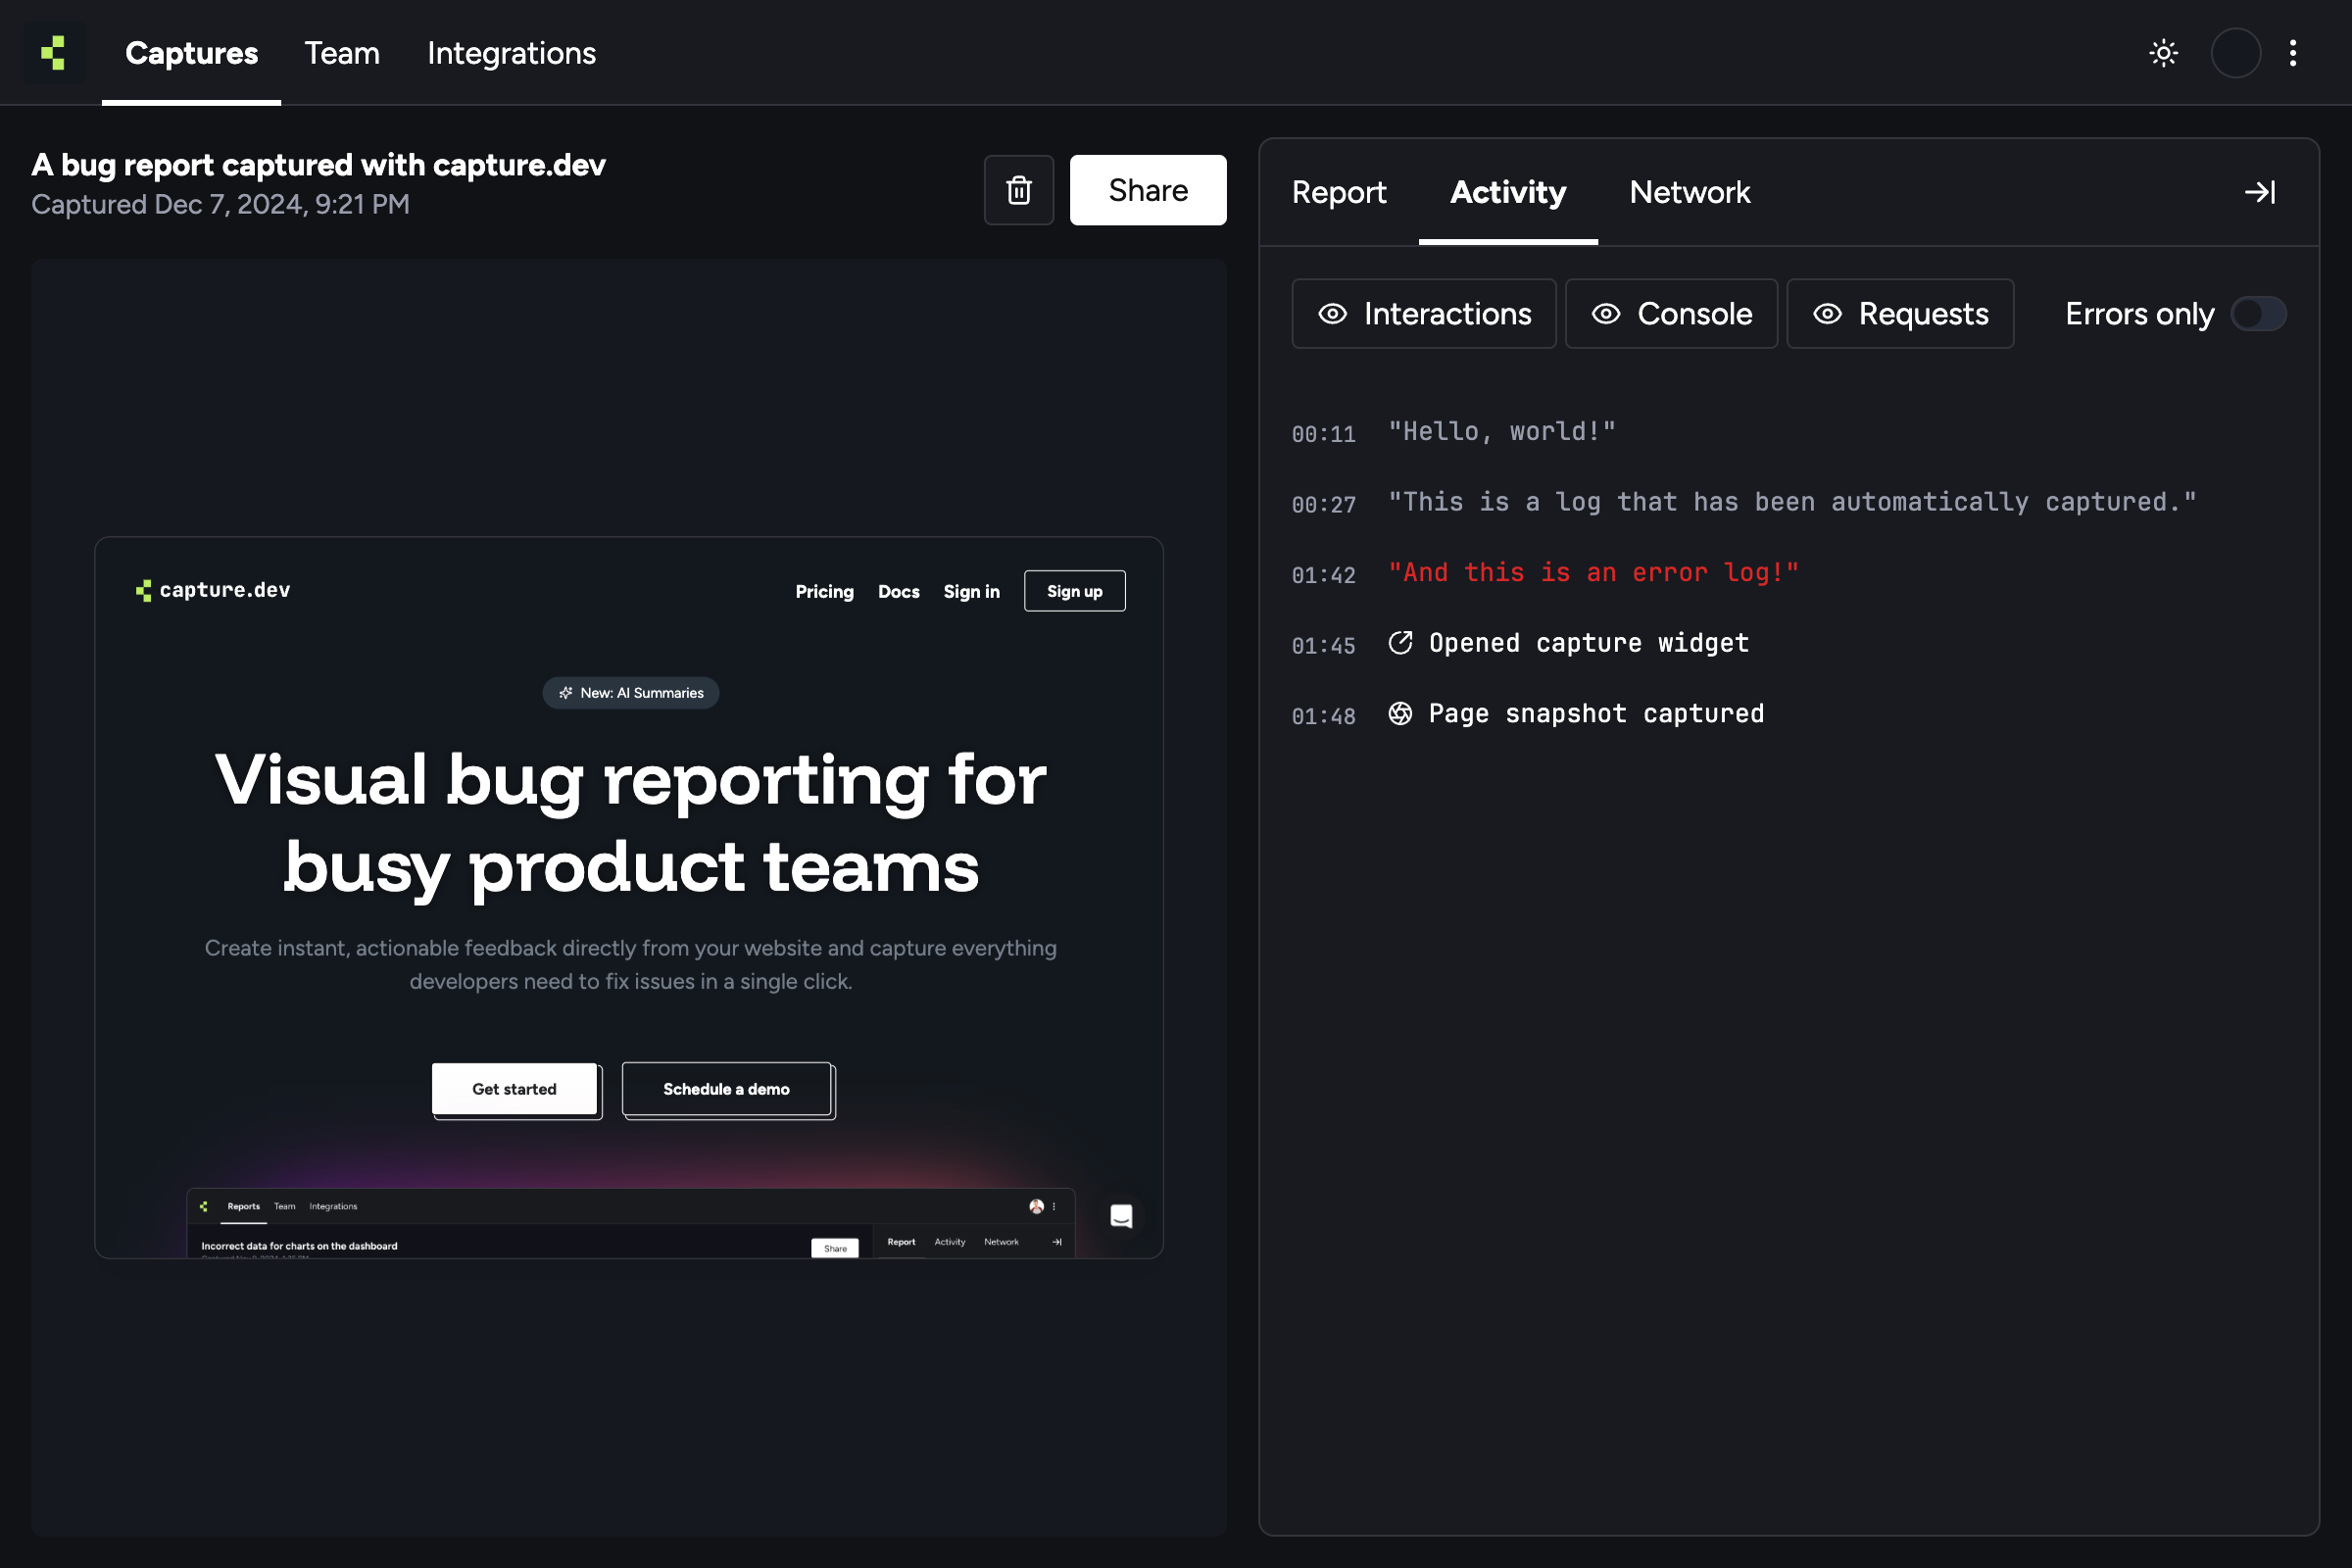The width and height of the screenshot is (2352, 1568).
Task: Click the nested dashboard preview thumbnail
Action: [631, 1222]
